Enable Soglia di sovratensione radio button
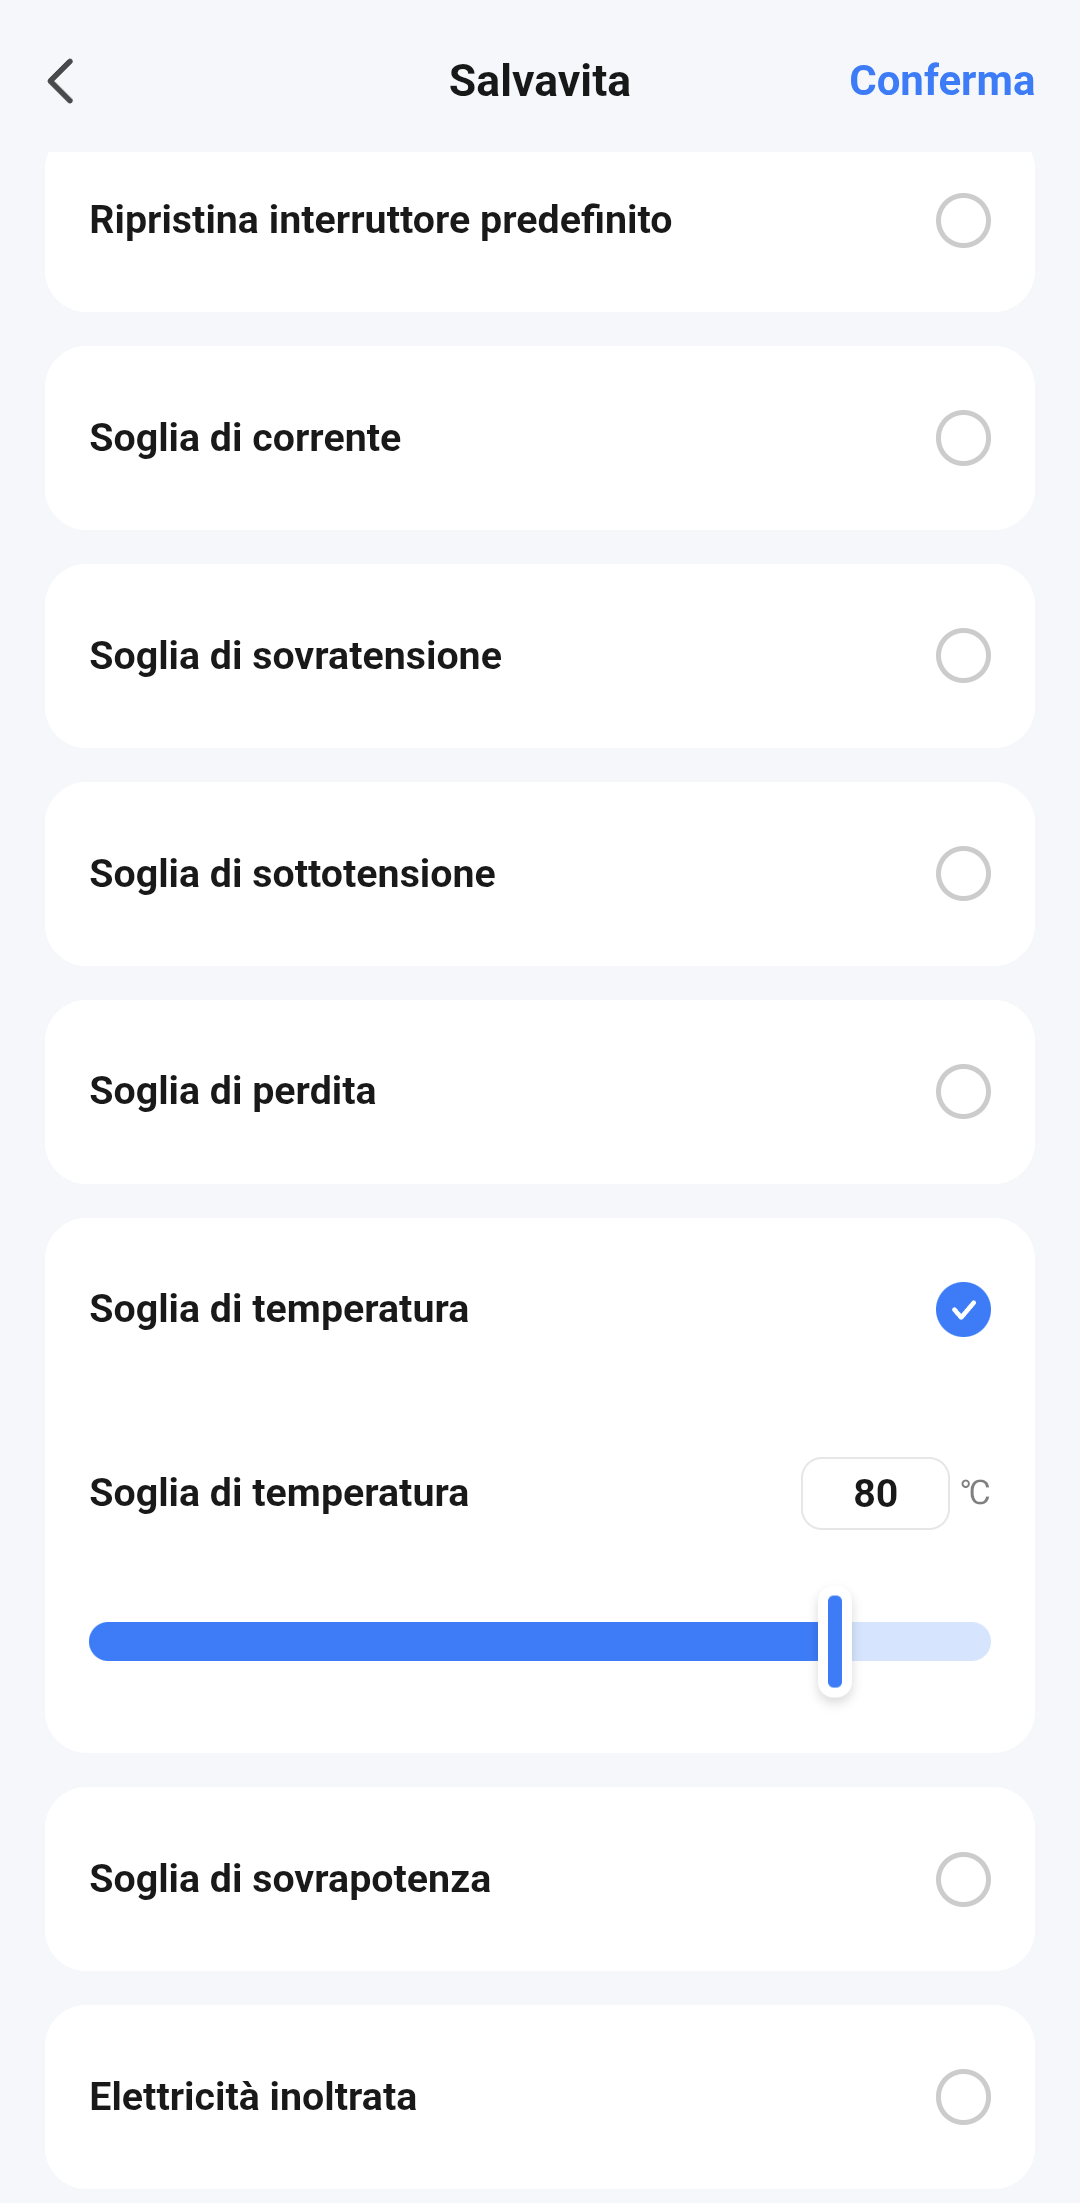Viewport: 1080px width, 2203px height. pyautogui.click(x=963, y=656)
